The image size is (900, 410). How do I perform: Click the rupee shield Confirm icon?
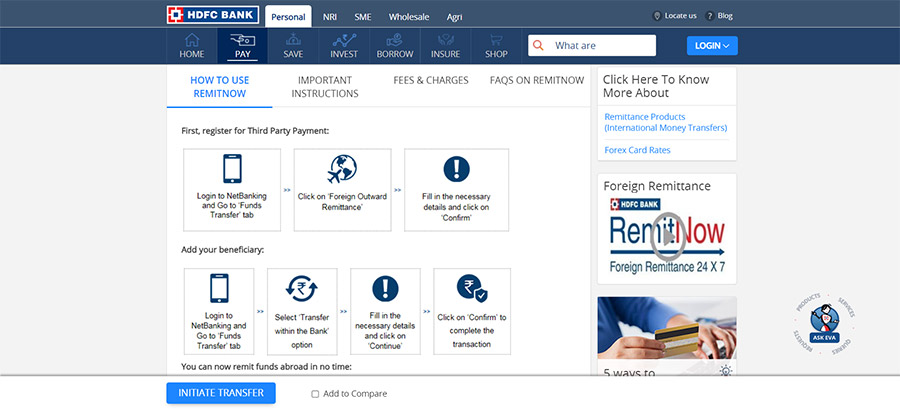(472, 288)
